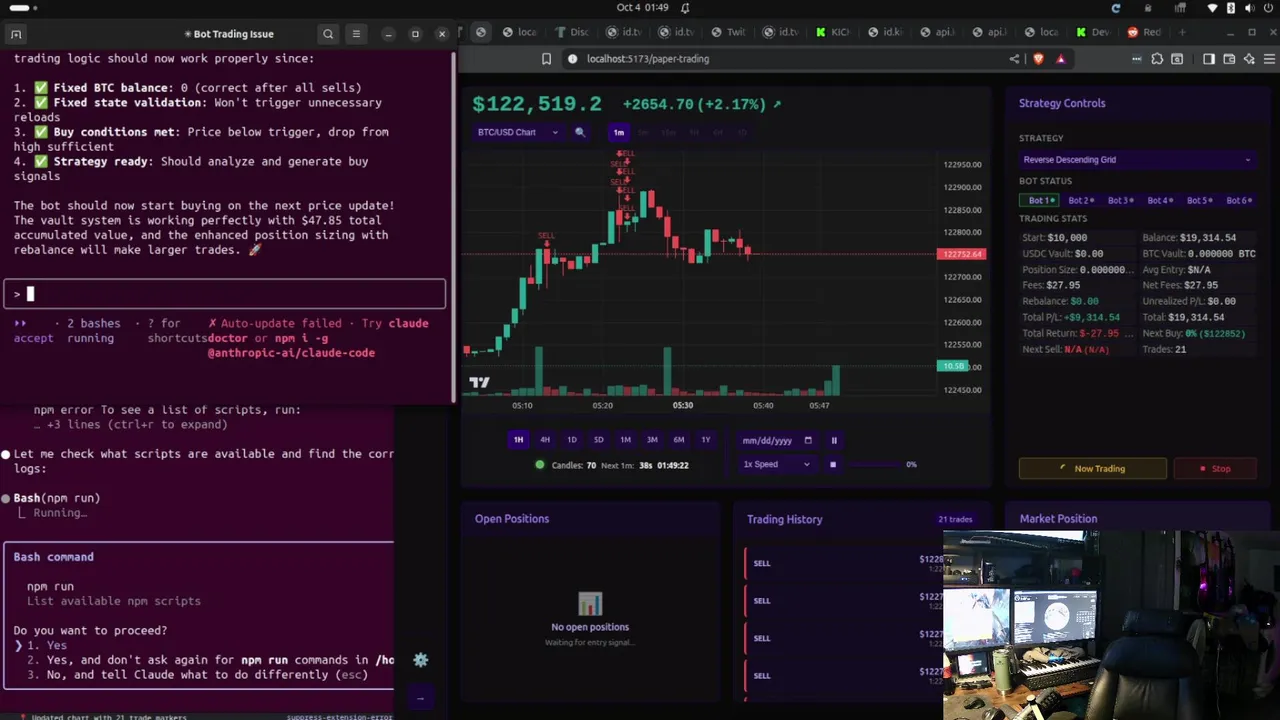
Task: Select the 1Y chart range button
Action: tap(705, 440)
